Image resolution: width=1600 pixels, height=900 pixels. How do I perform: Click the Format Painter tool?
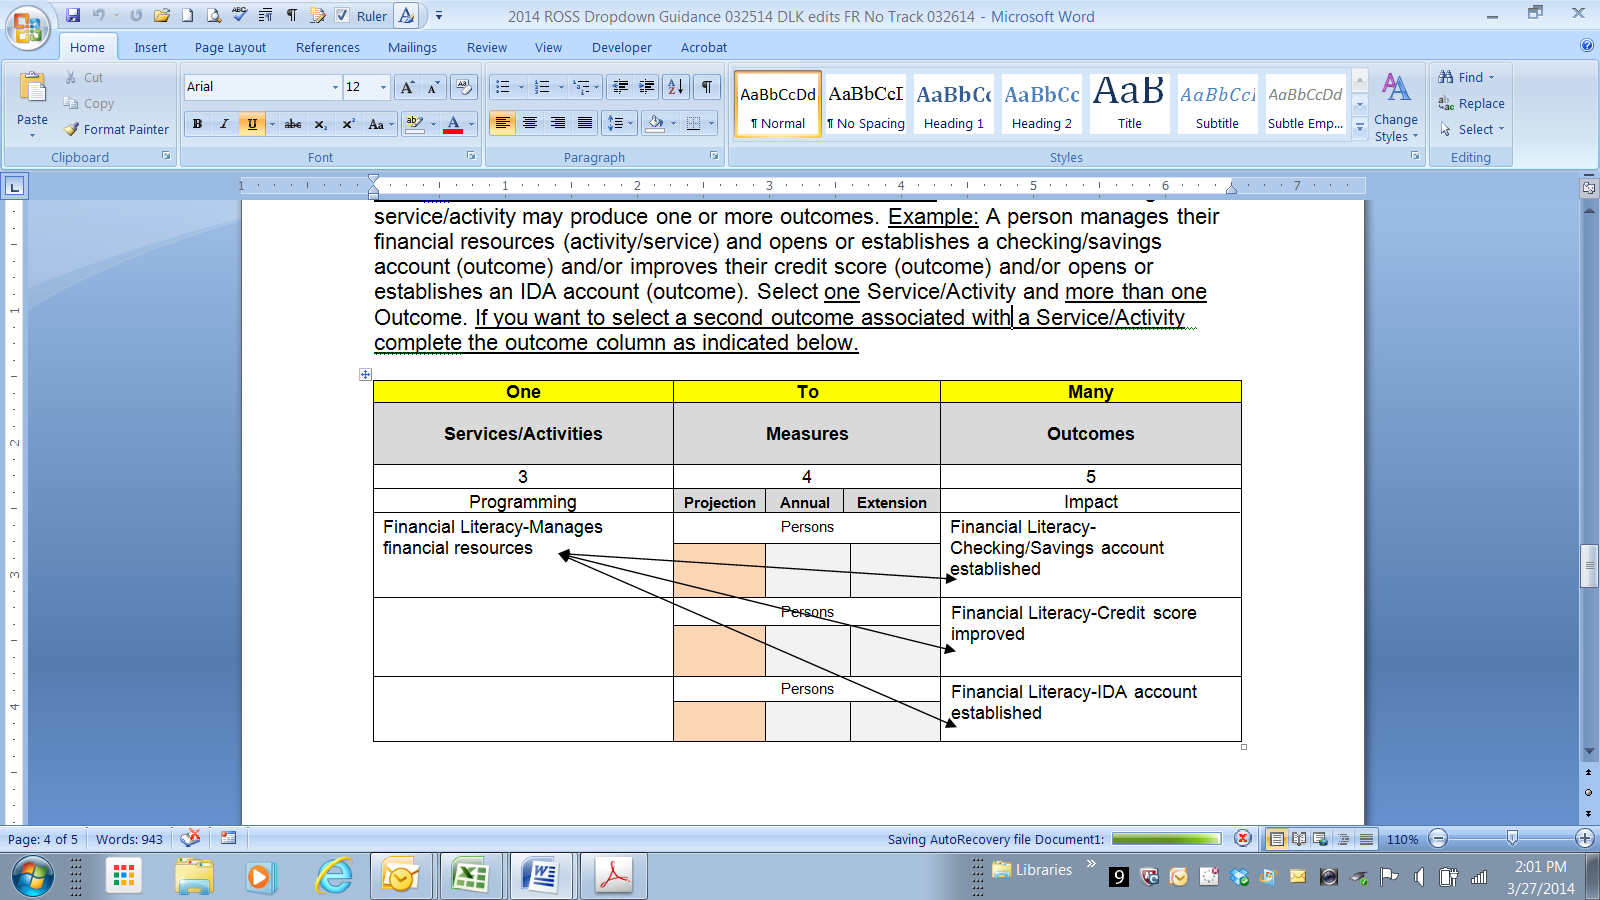(116, 129)
